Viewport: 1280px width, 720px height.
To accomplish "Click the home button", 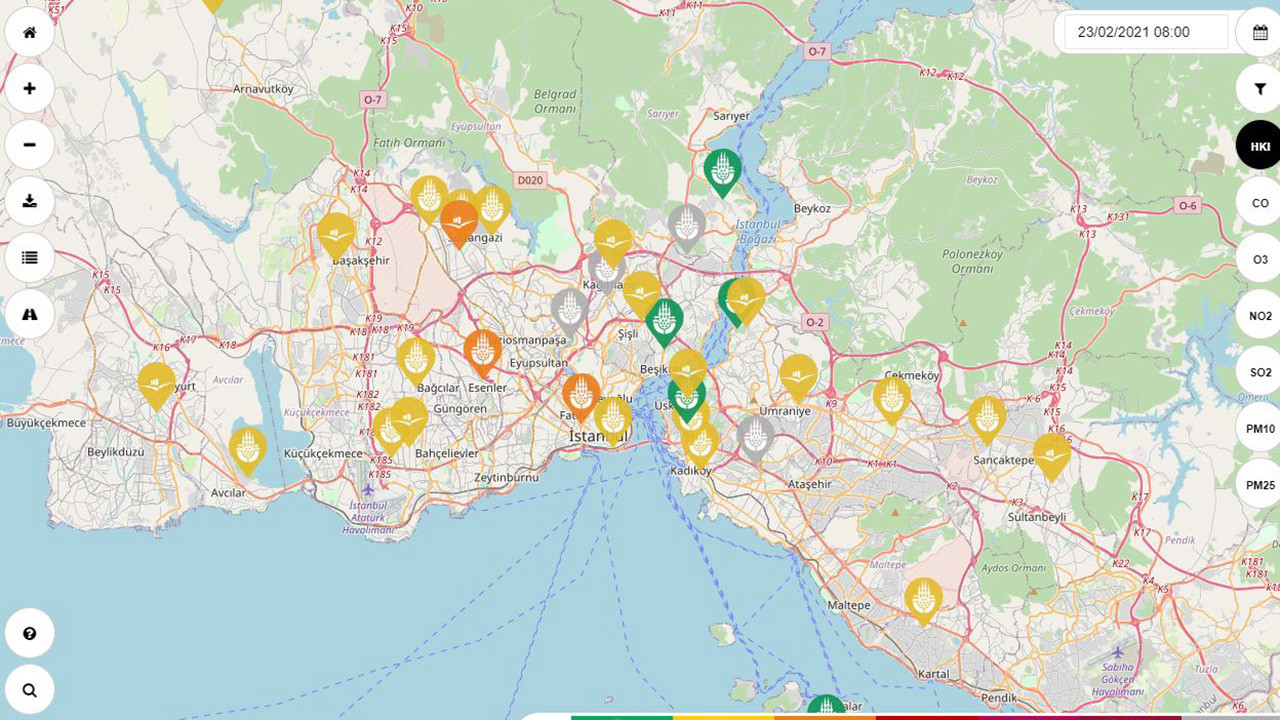I will (x=30, y=32).
